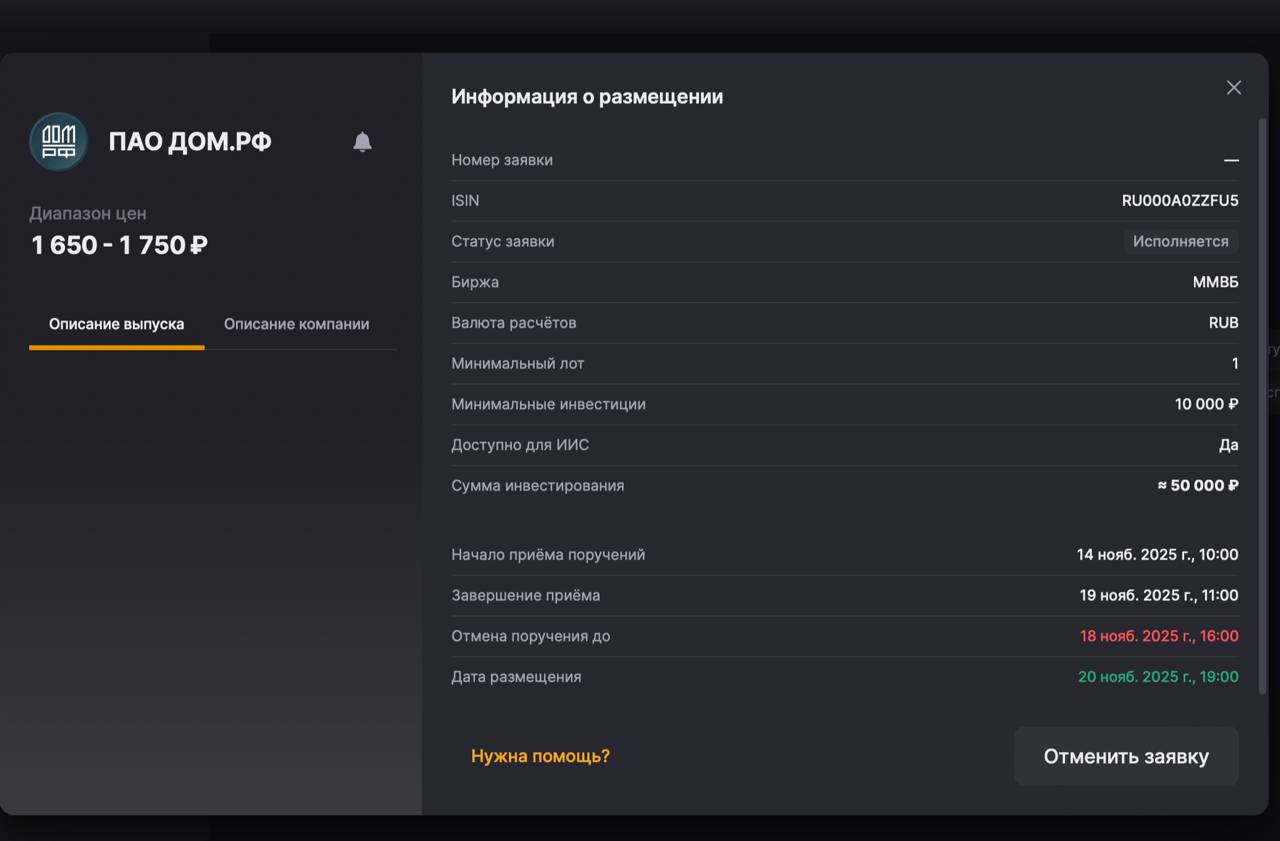Screen dimensions: 1280x841
Task: Click the Исполняется status badge
Action: click(x=1180, y=241)
